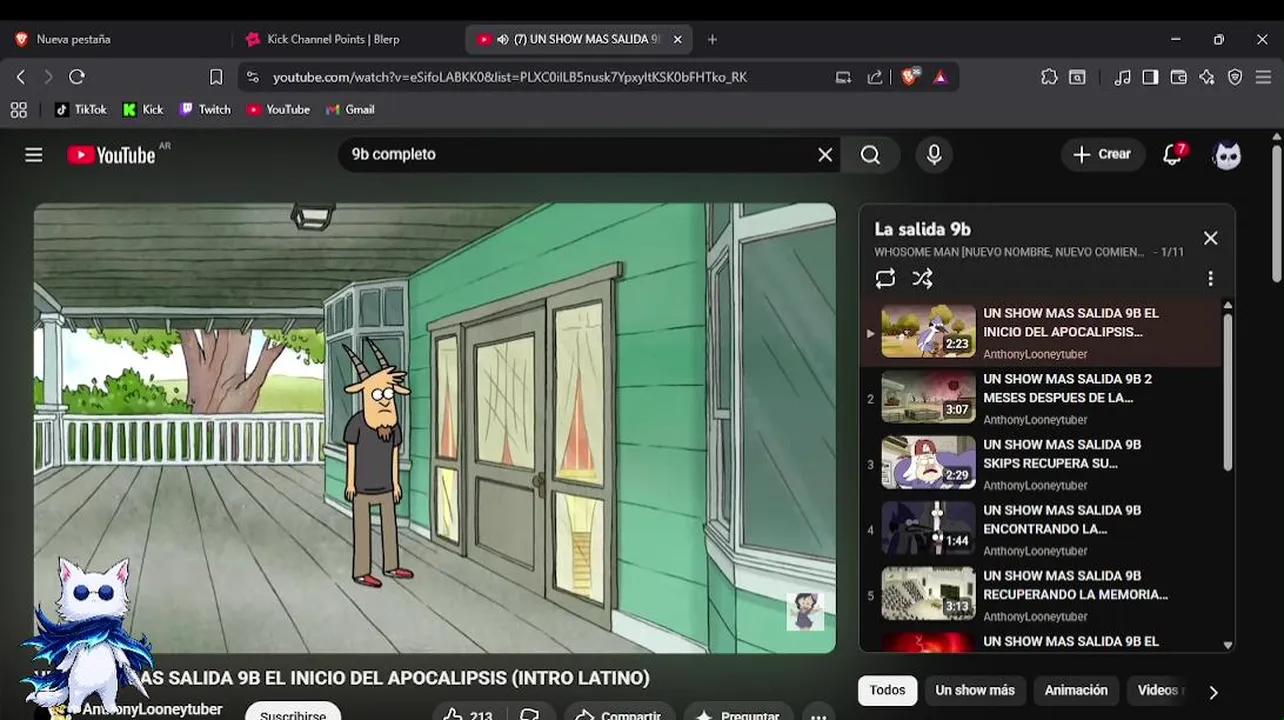Image resolution: width=1284 pixels, height=720 pixels.
Task: Open TikTok bookmark
Action: click(80, 110)
